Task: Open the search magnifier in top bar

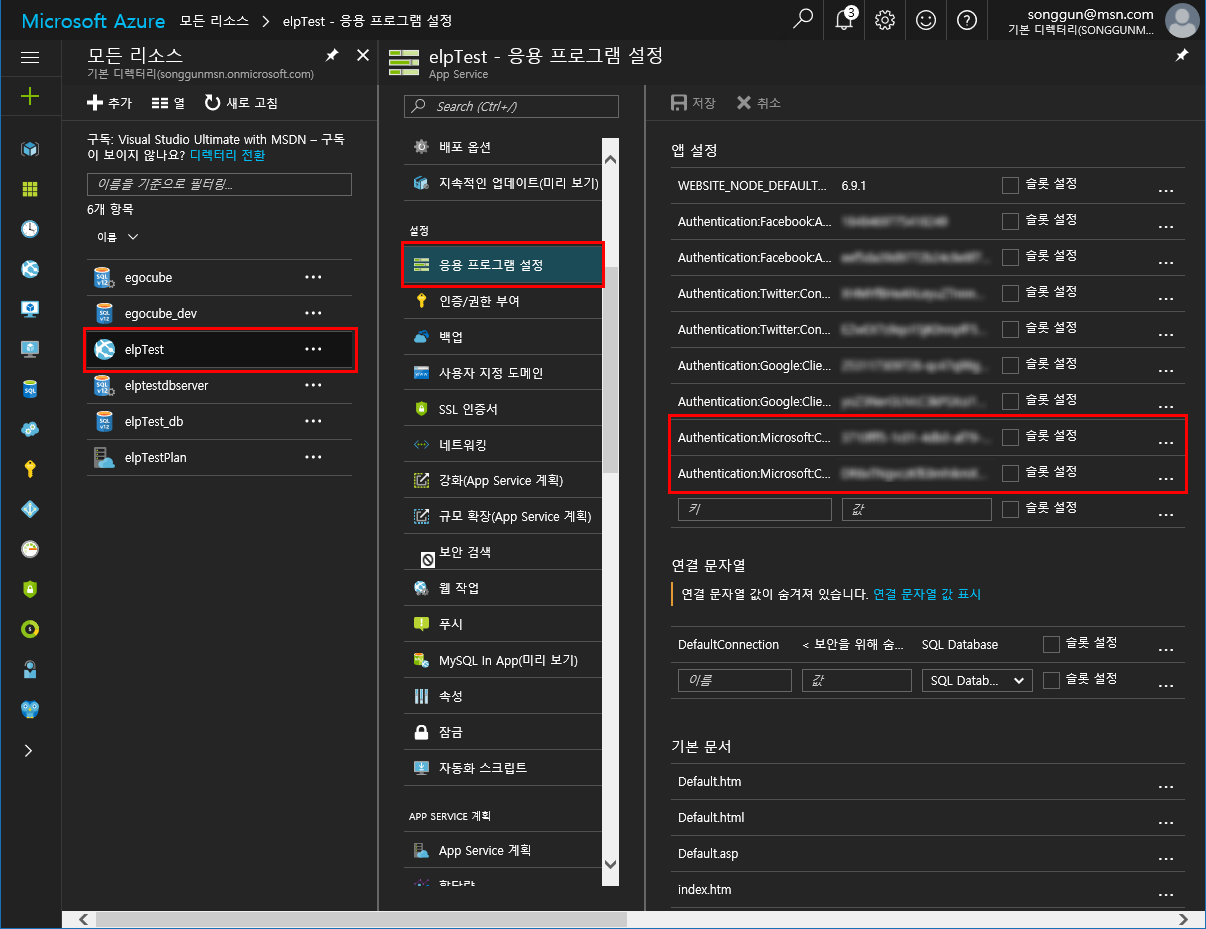Action: [802, 20]
